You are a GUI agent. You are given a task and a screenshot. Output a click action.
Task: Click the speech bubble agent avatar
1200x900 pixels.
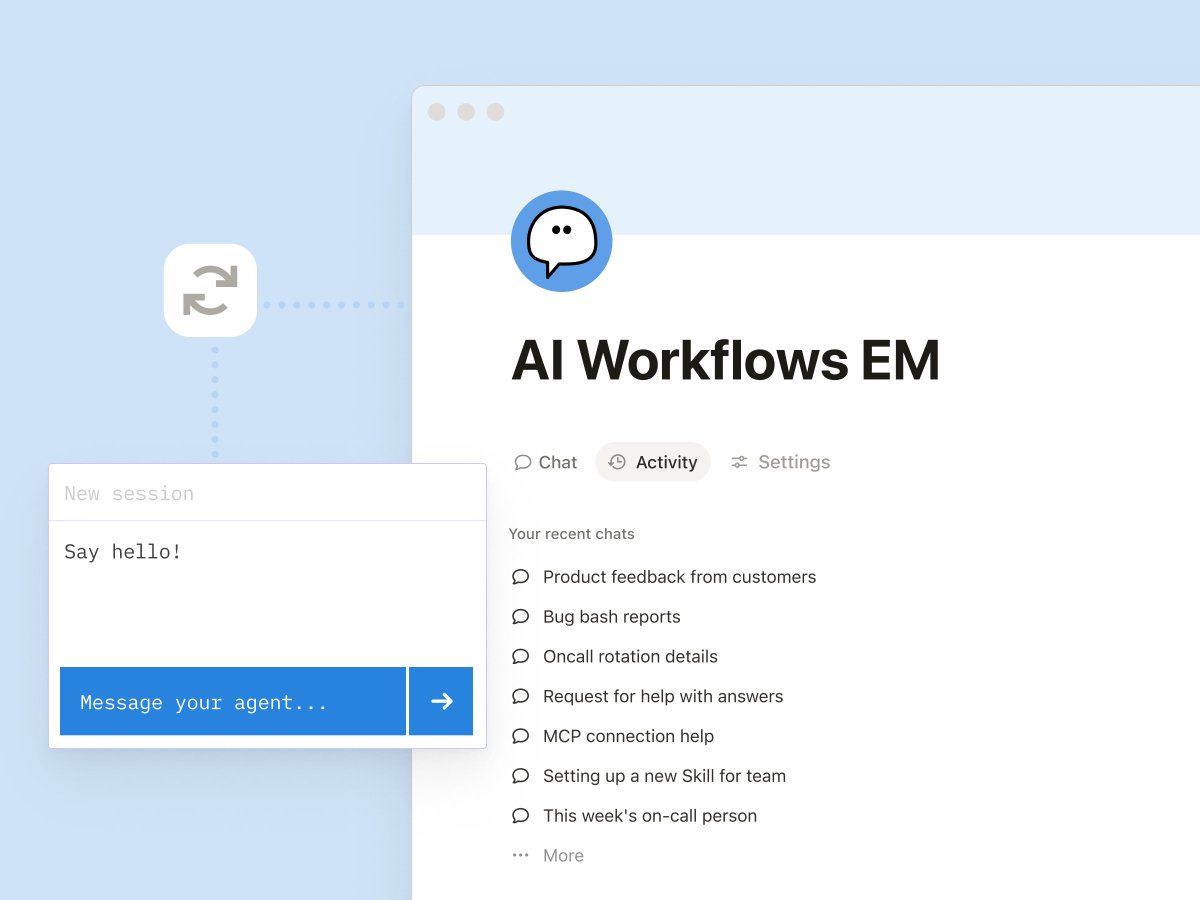(561, 241)
